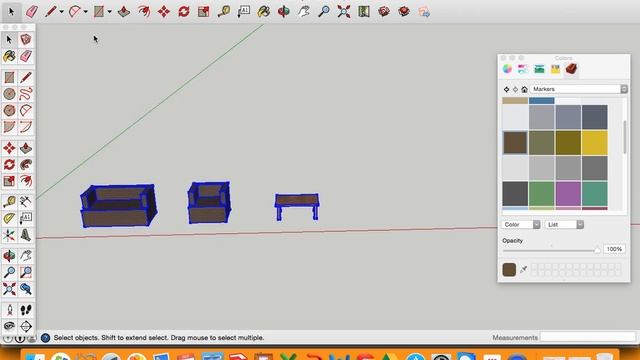This screenshot has width=640, height=360.
Task: Activate the Rotate tool in top toolbar
Action: 184,11
